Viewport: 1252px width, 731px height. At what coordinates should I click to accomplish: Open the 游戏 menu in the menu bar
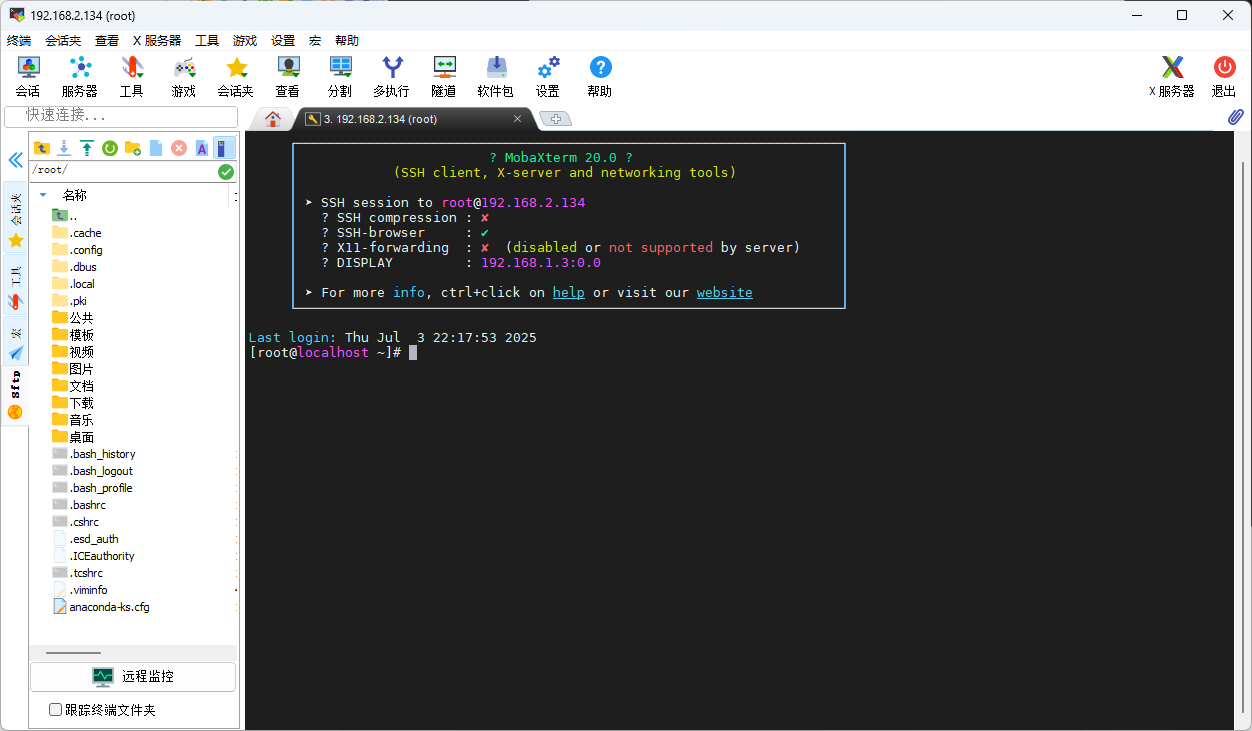(x=245, y=41)
